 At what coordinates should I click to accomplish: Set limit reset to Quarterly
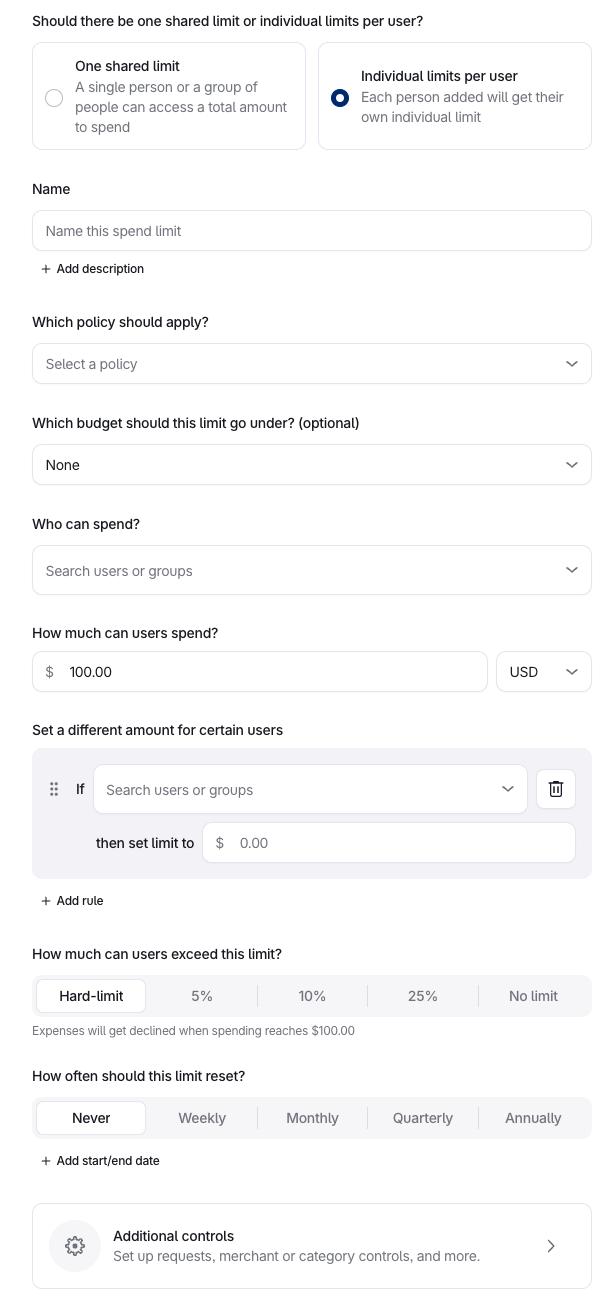coord(422,1118)
